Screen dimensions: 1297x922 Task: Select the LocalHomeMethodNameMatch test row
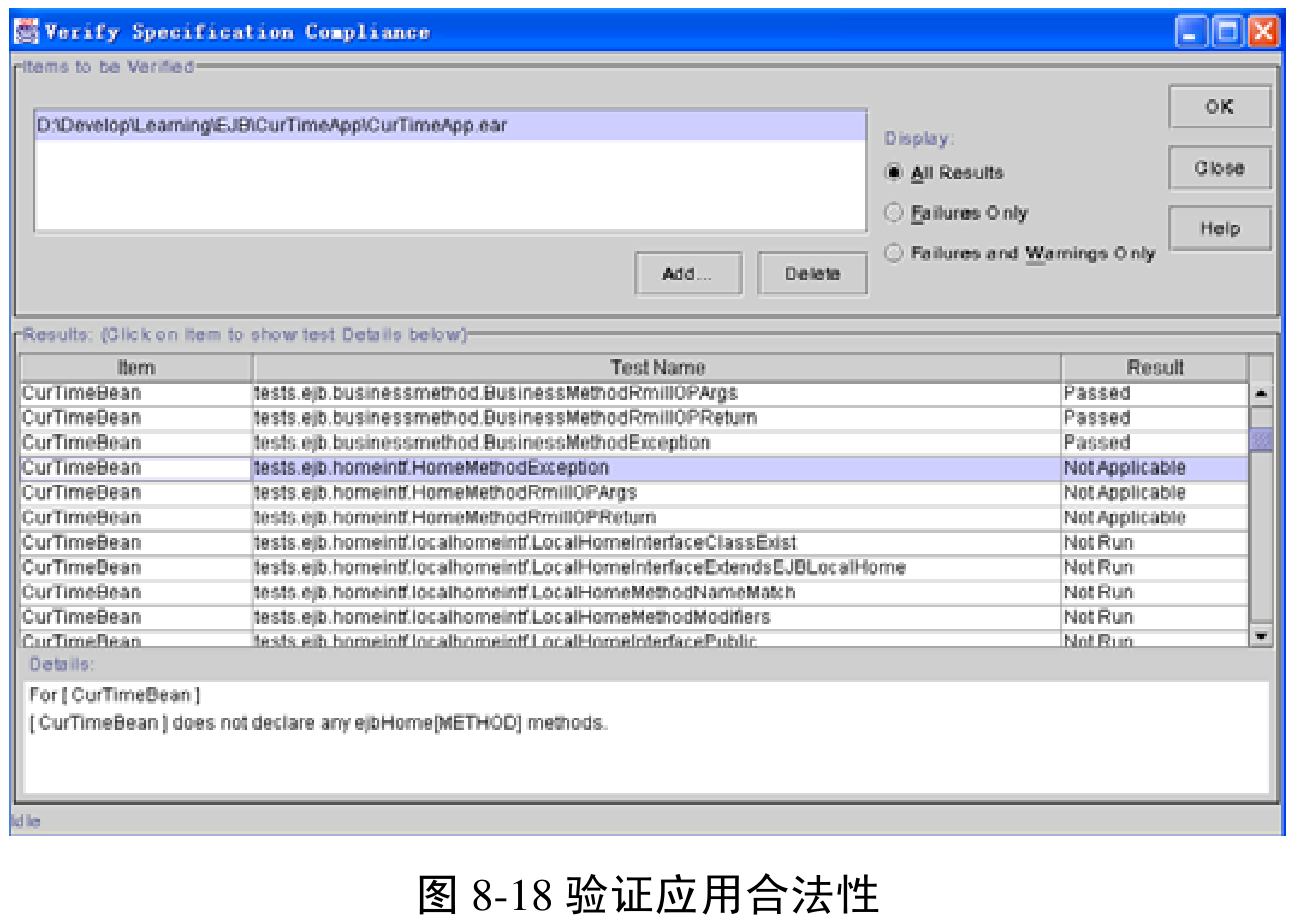tap(634, 593)
